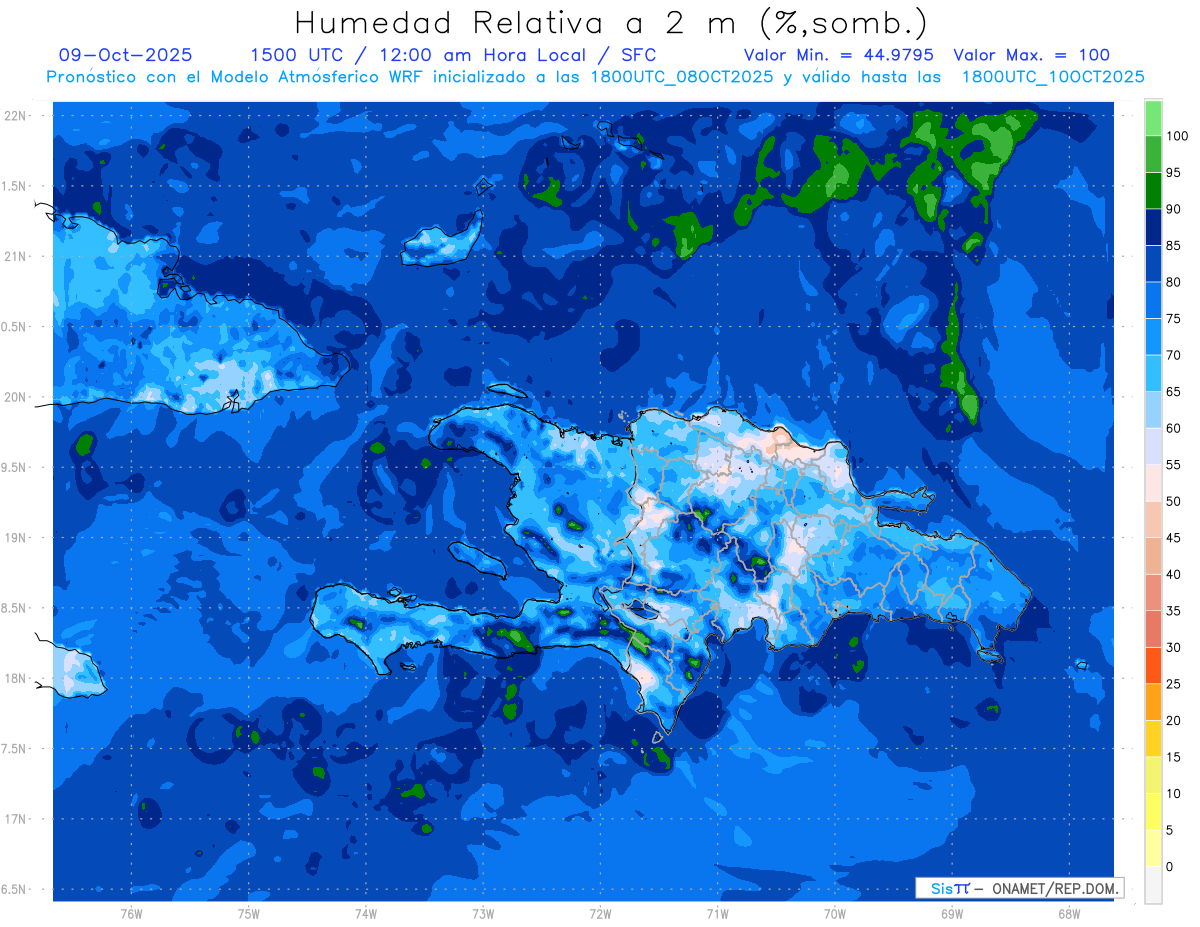The height and width of the screenshot is (927, 1200).
Task: Click the colorbar label '55'
Action: pos(1173,465)
